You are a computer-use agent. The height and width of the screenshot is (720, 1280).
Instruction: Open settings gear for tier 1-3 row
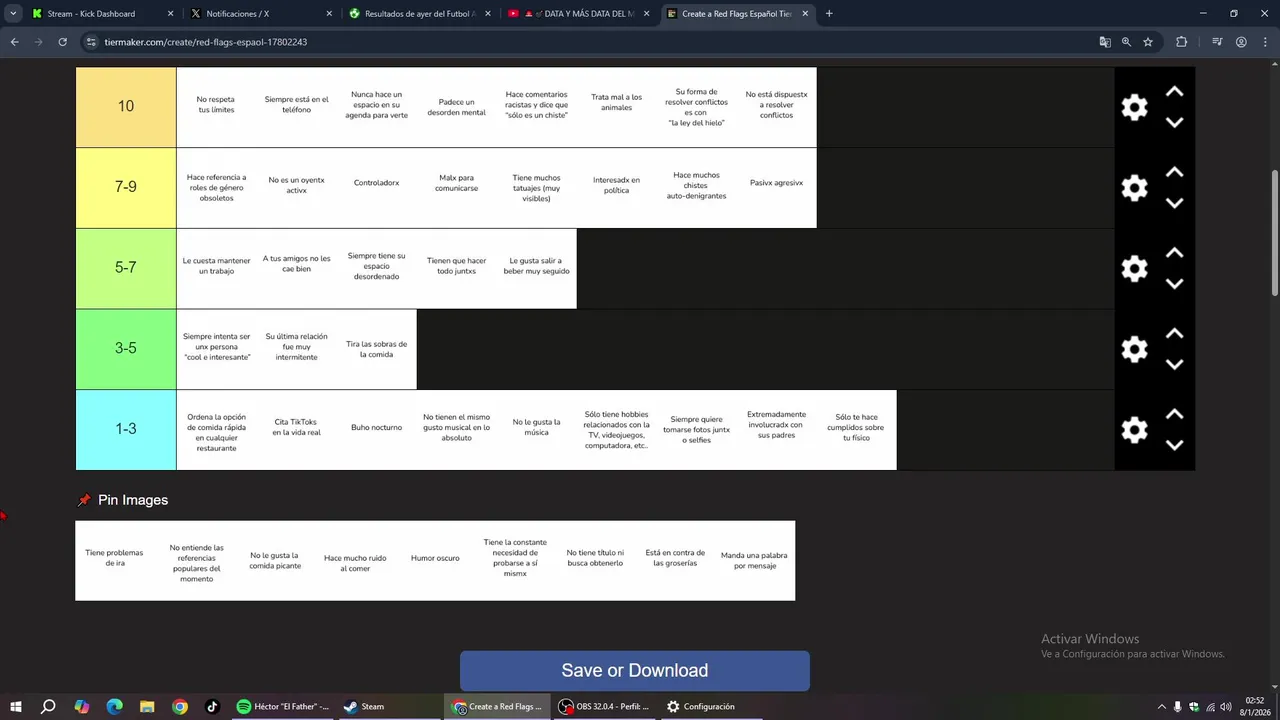point(1134,430)
